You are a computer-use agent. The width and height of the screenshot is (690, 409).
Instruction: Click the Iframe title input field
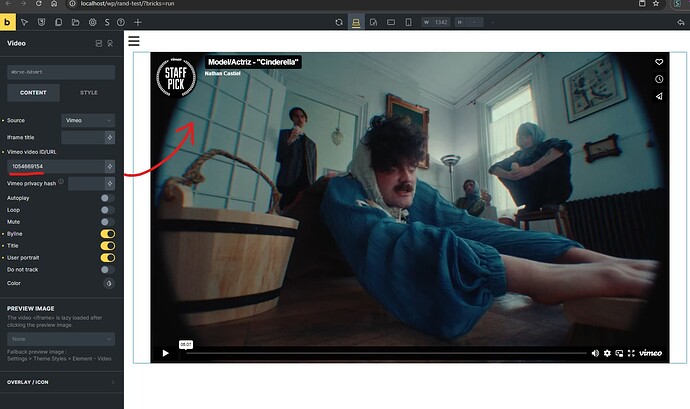[83, 137]
